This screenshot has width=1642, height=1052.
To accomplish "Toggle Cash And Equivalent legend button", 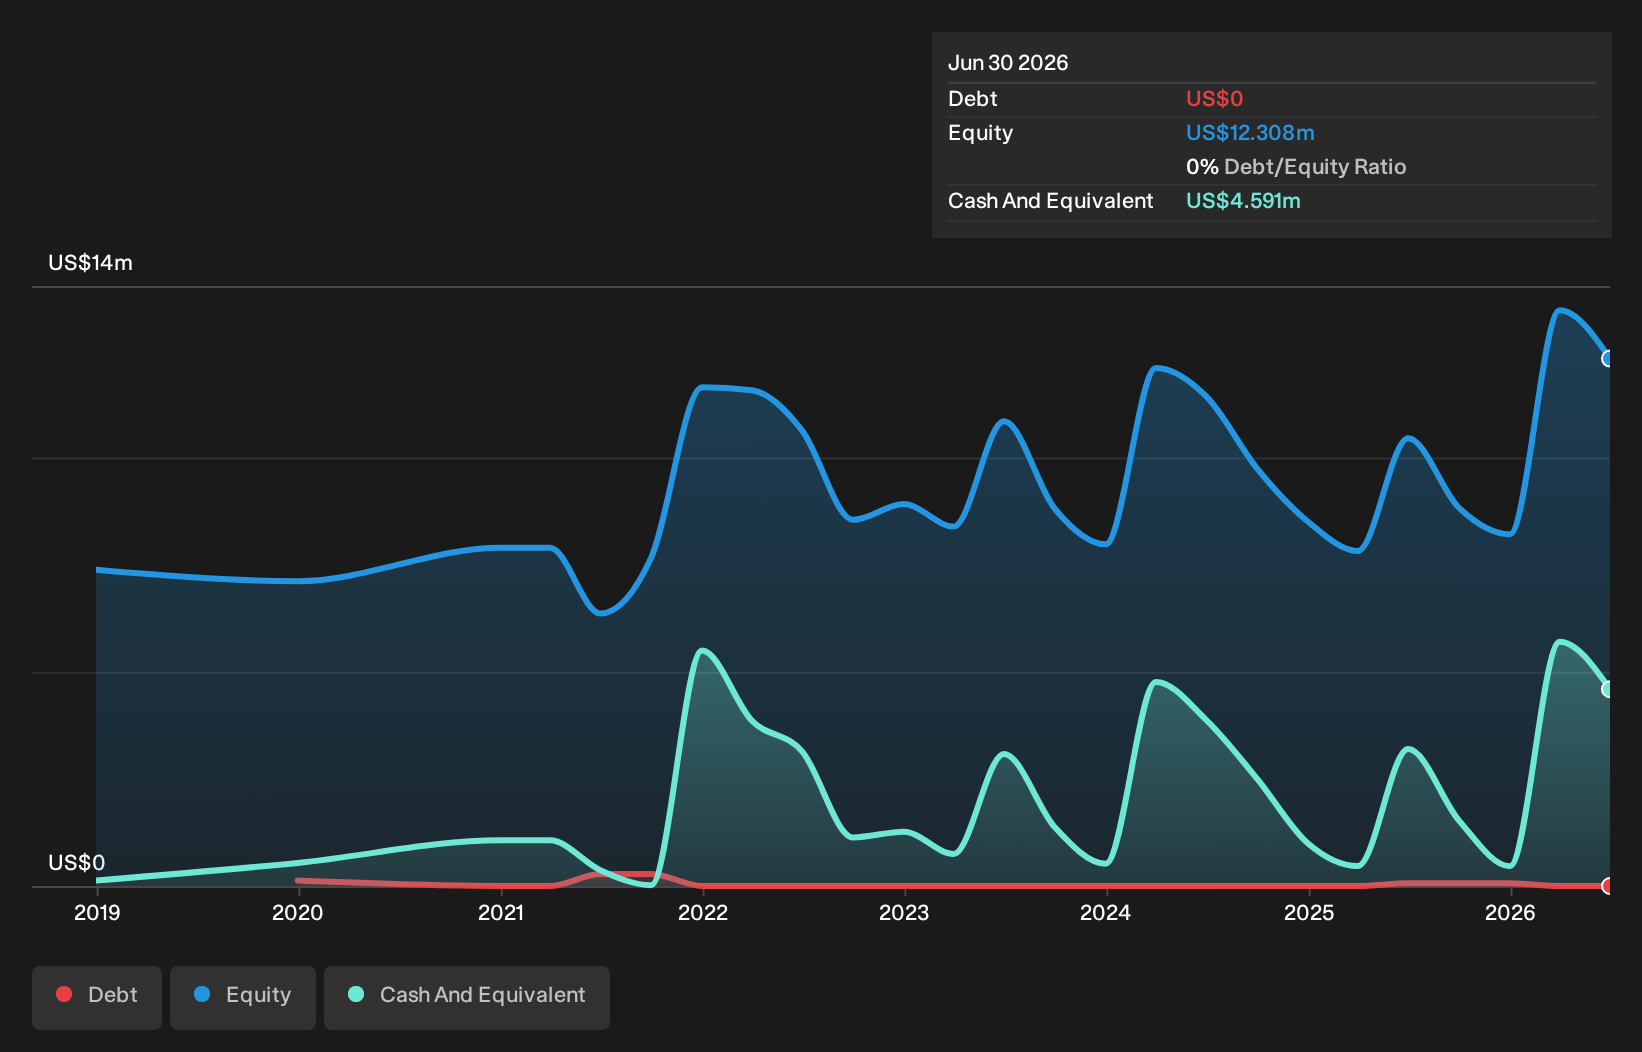I will pos(467,997).
